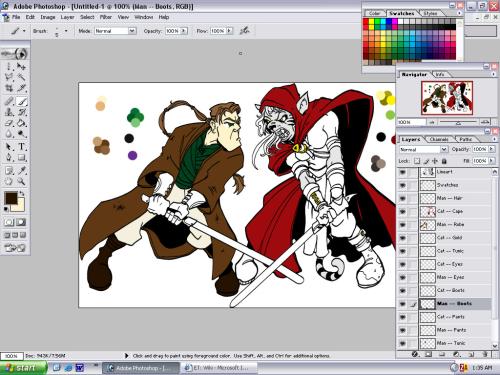The image size is (500, 375).
Task: Click Delete layer trash button
Action: click(x=485, y=354)
